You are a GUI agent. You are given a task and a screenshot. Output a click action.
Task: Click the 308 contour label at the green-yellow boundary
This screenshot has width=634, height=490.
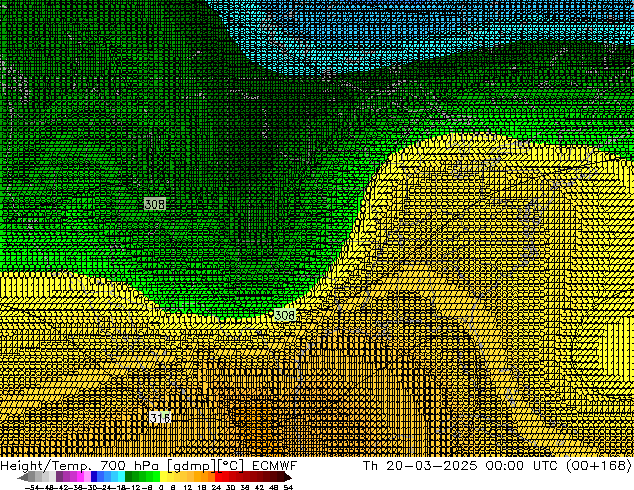pyautogui.click(x=285, y=315)
